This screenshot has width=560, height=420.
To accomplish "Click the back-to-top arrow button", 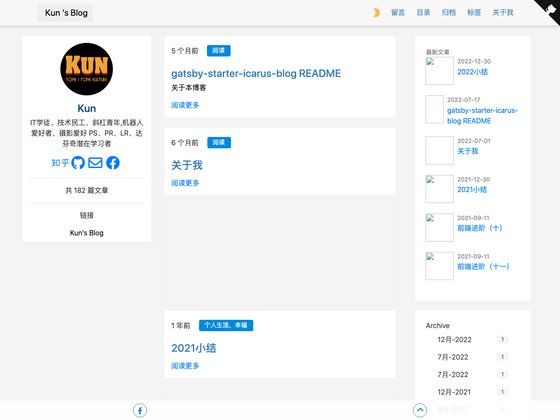I will click(420, 410).
